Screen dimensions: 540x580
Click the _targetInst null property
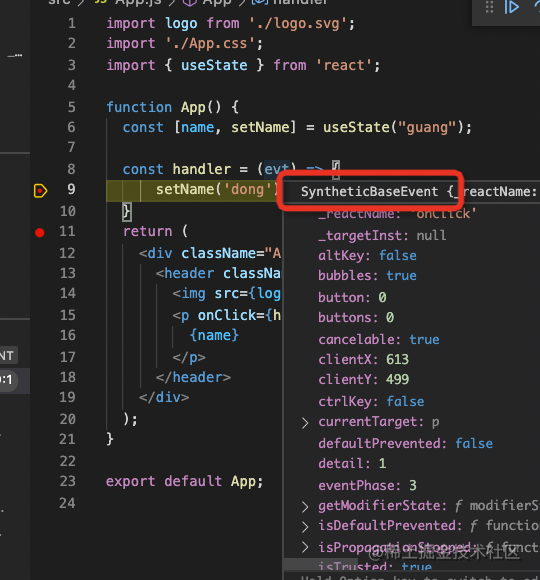(x=382, y=236)
